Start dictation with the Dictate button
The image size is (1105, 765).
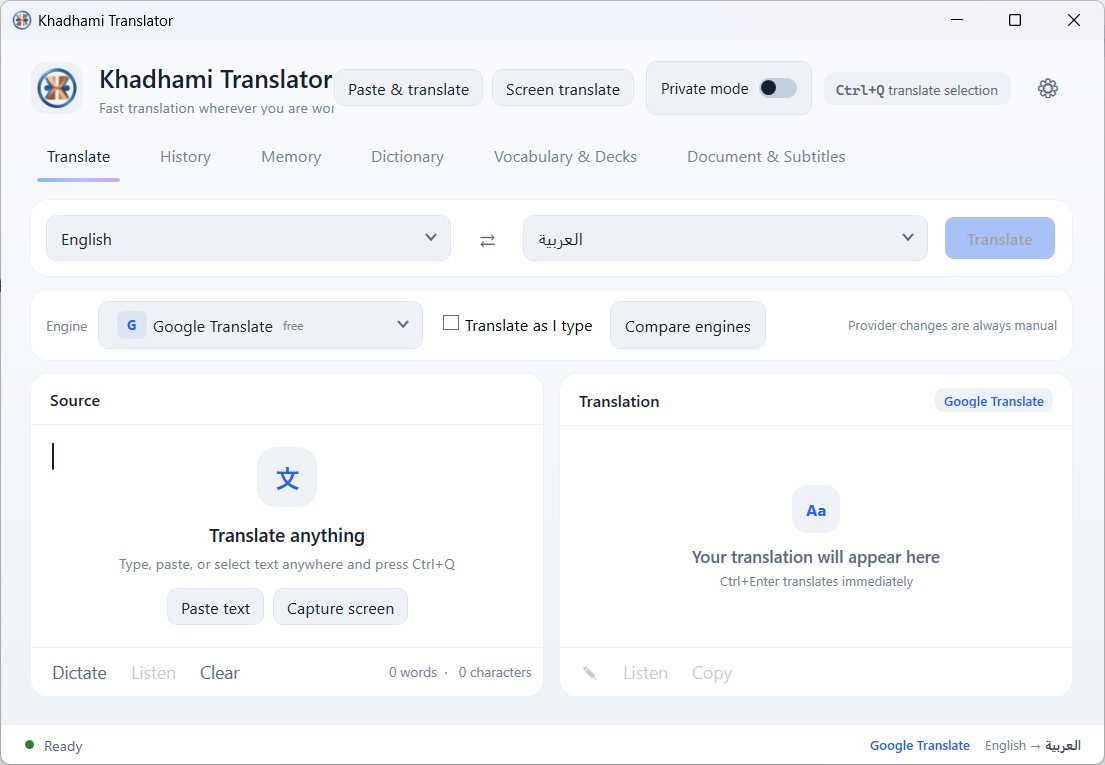click(79, 673)
